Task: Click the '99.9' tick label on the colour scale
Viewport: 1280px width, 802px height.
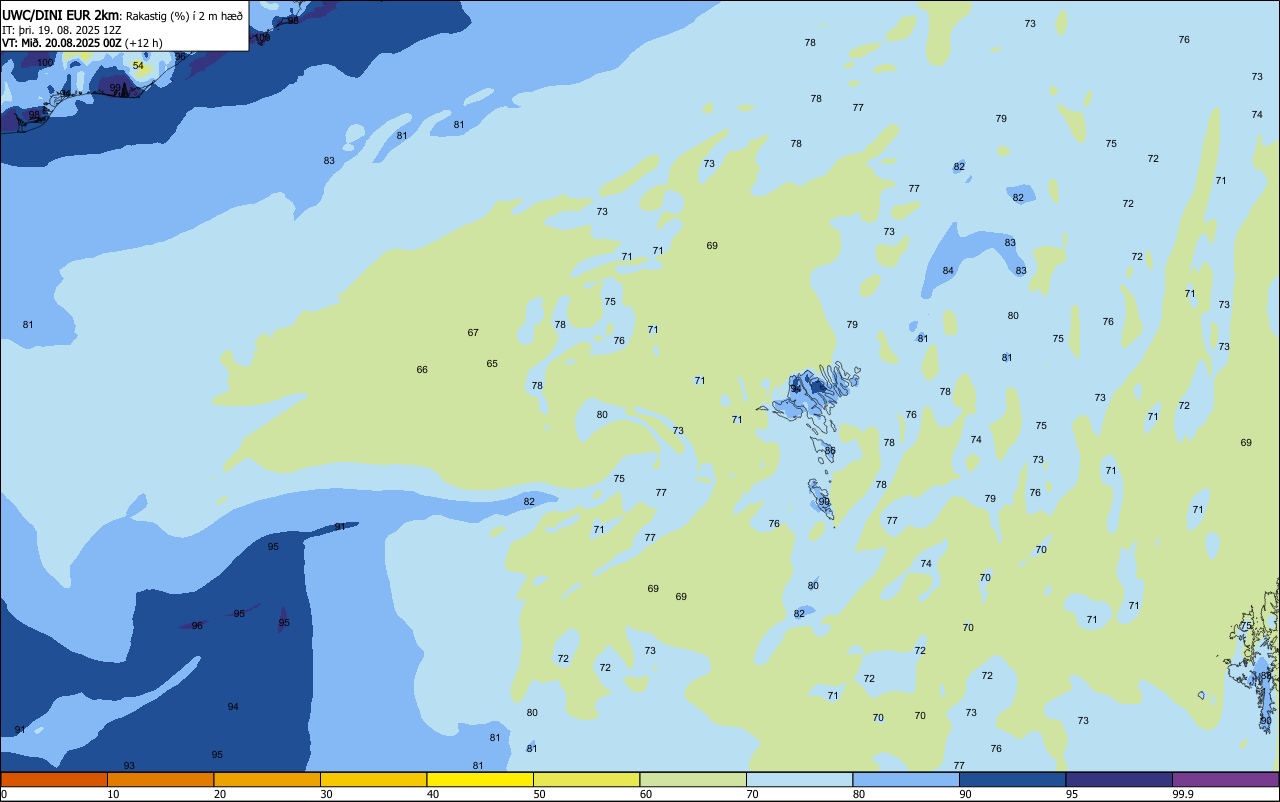Action: coord(1183,794)
